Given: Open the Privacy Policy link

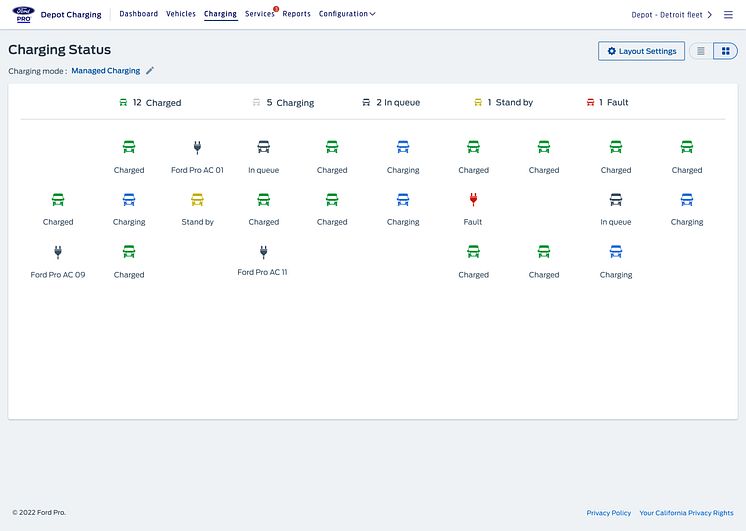Looking at the screenshot, I should pyautogui.click(x=608, y=513).
